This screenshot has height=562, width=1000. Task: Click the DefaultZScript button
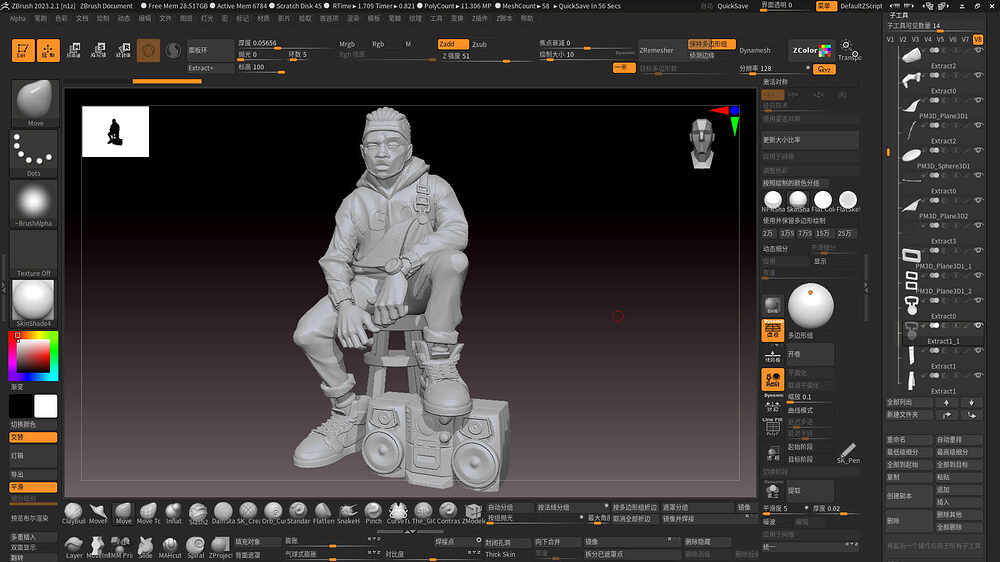point(861,6)
